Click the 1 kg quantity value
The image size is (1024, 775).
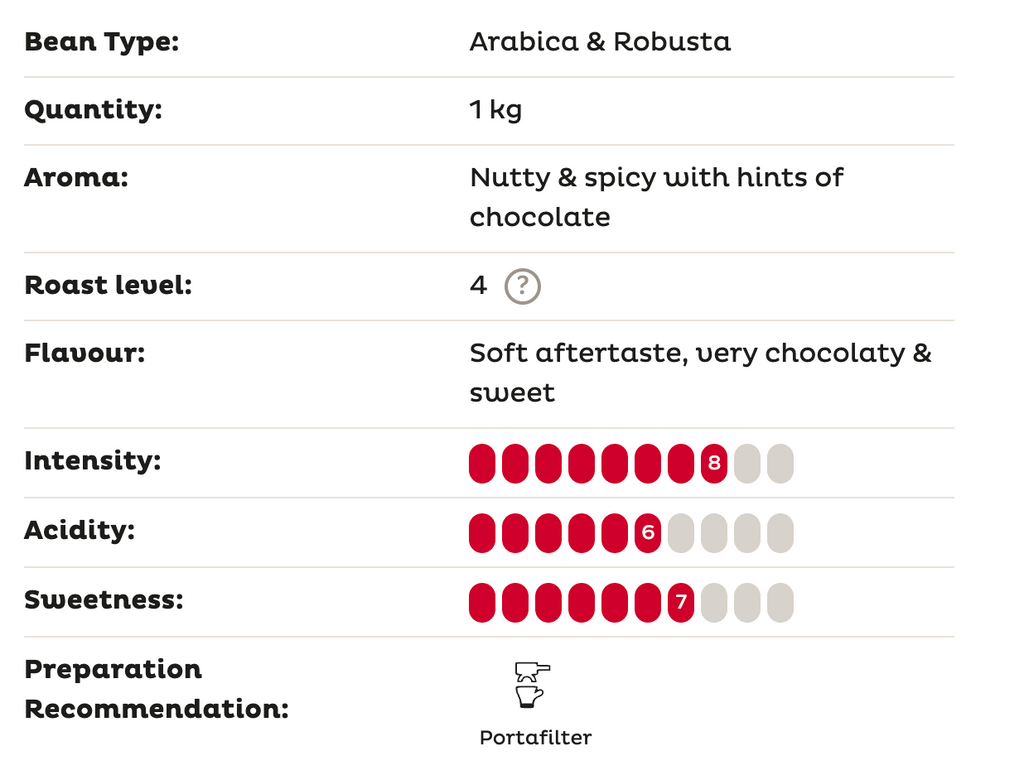(496, 109)
